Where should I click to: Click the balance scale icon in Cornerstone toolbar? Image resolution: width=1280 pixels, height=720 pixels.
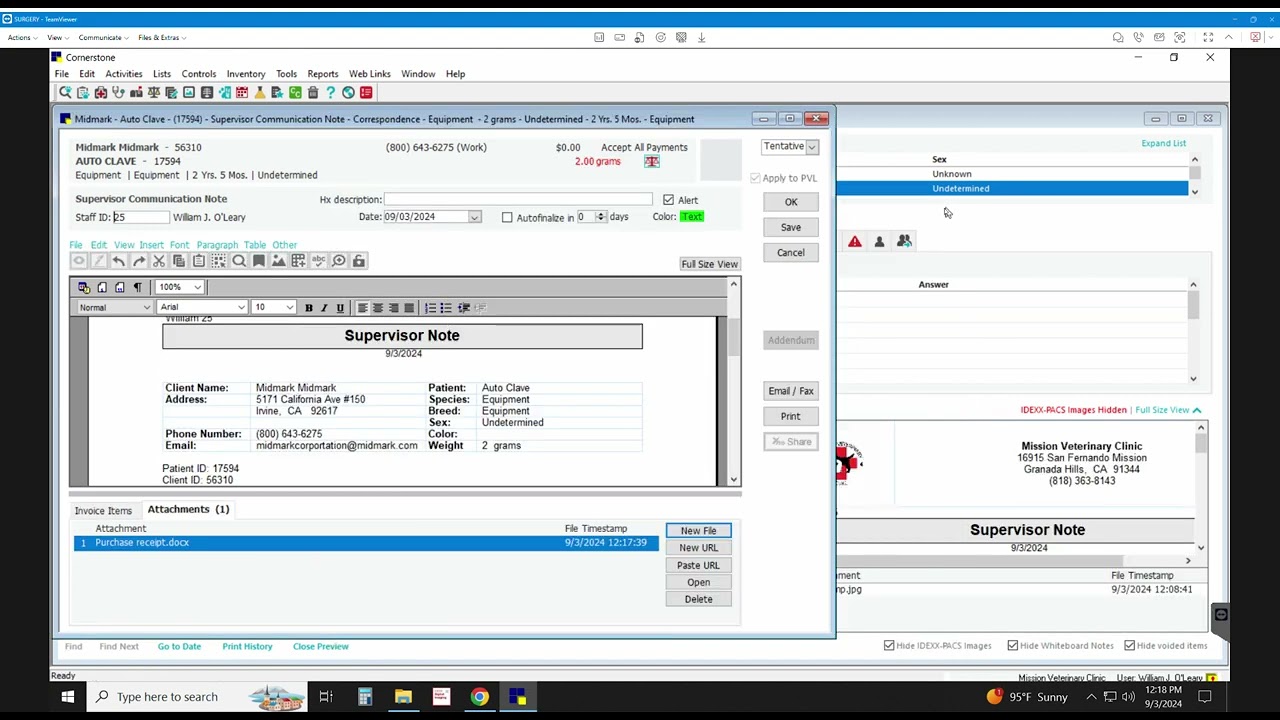(154, 93)
